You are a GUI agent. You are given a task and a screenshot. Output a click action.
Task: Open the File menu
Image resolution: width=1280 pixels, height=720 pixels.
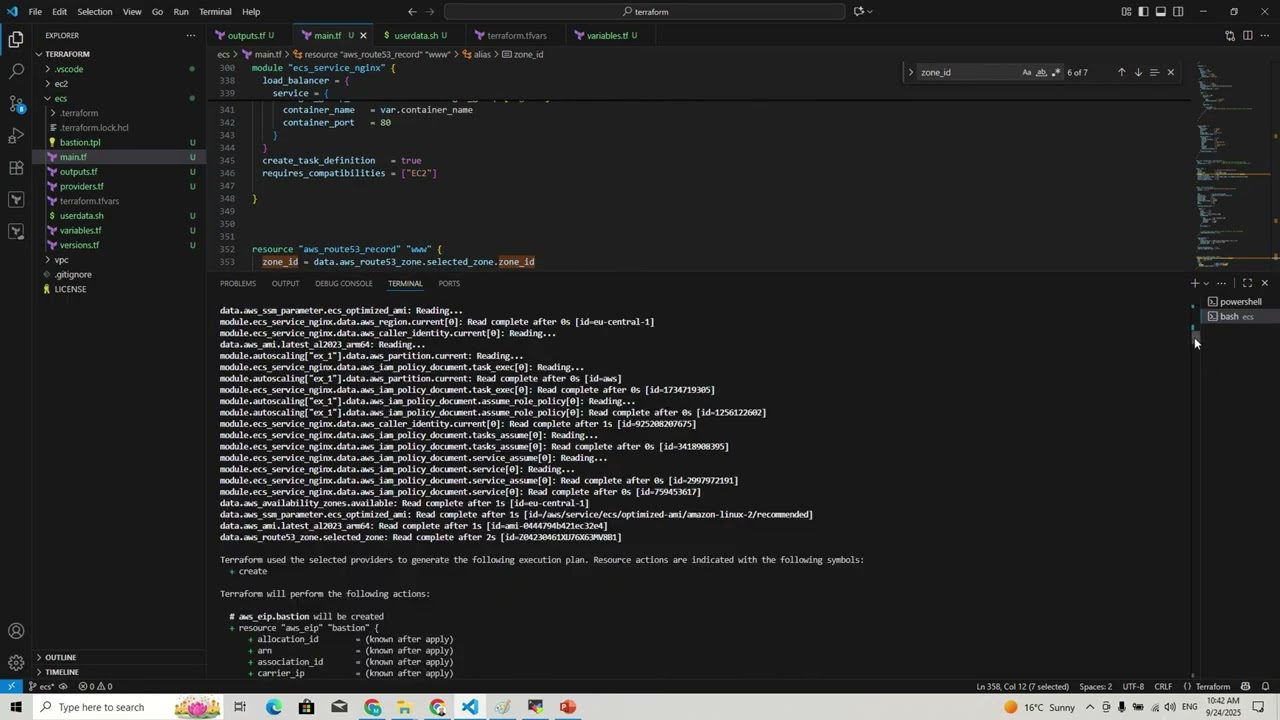pos(35,12)
